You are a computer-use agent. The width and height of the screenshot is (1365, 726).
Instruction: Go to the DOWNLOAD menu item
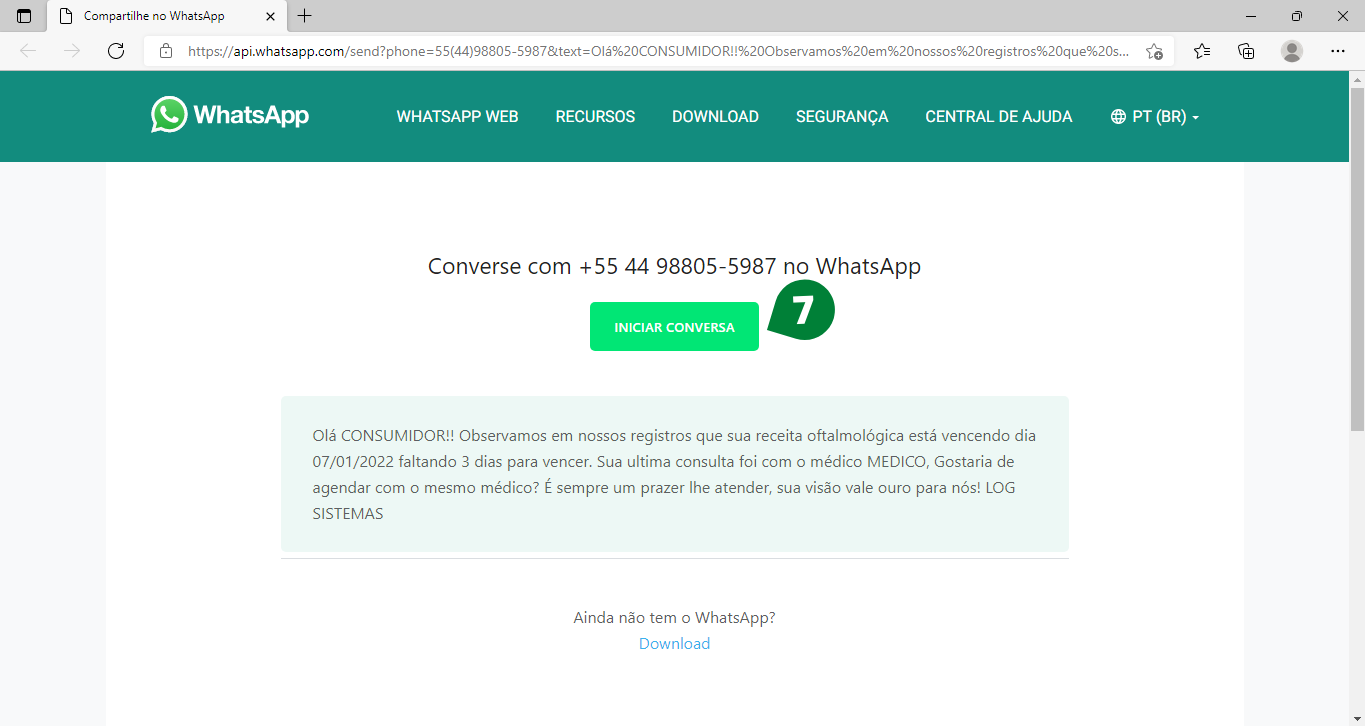click(715, 117)
